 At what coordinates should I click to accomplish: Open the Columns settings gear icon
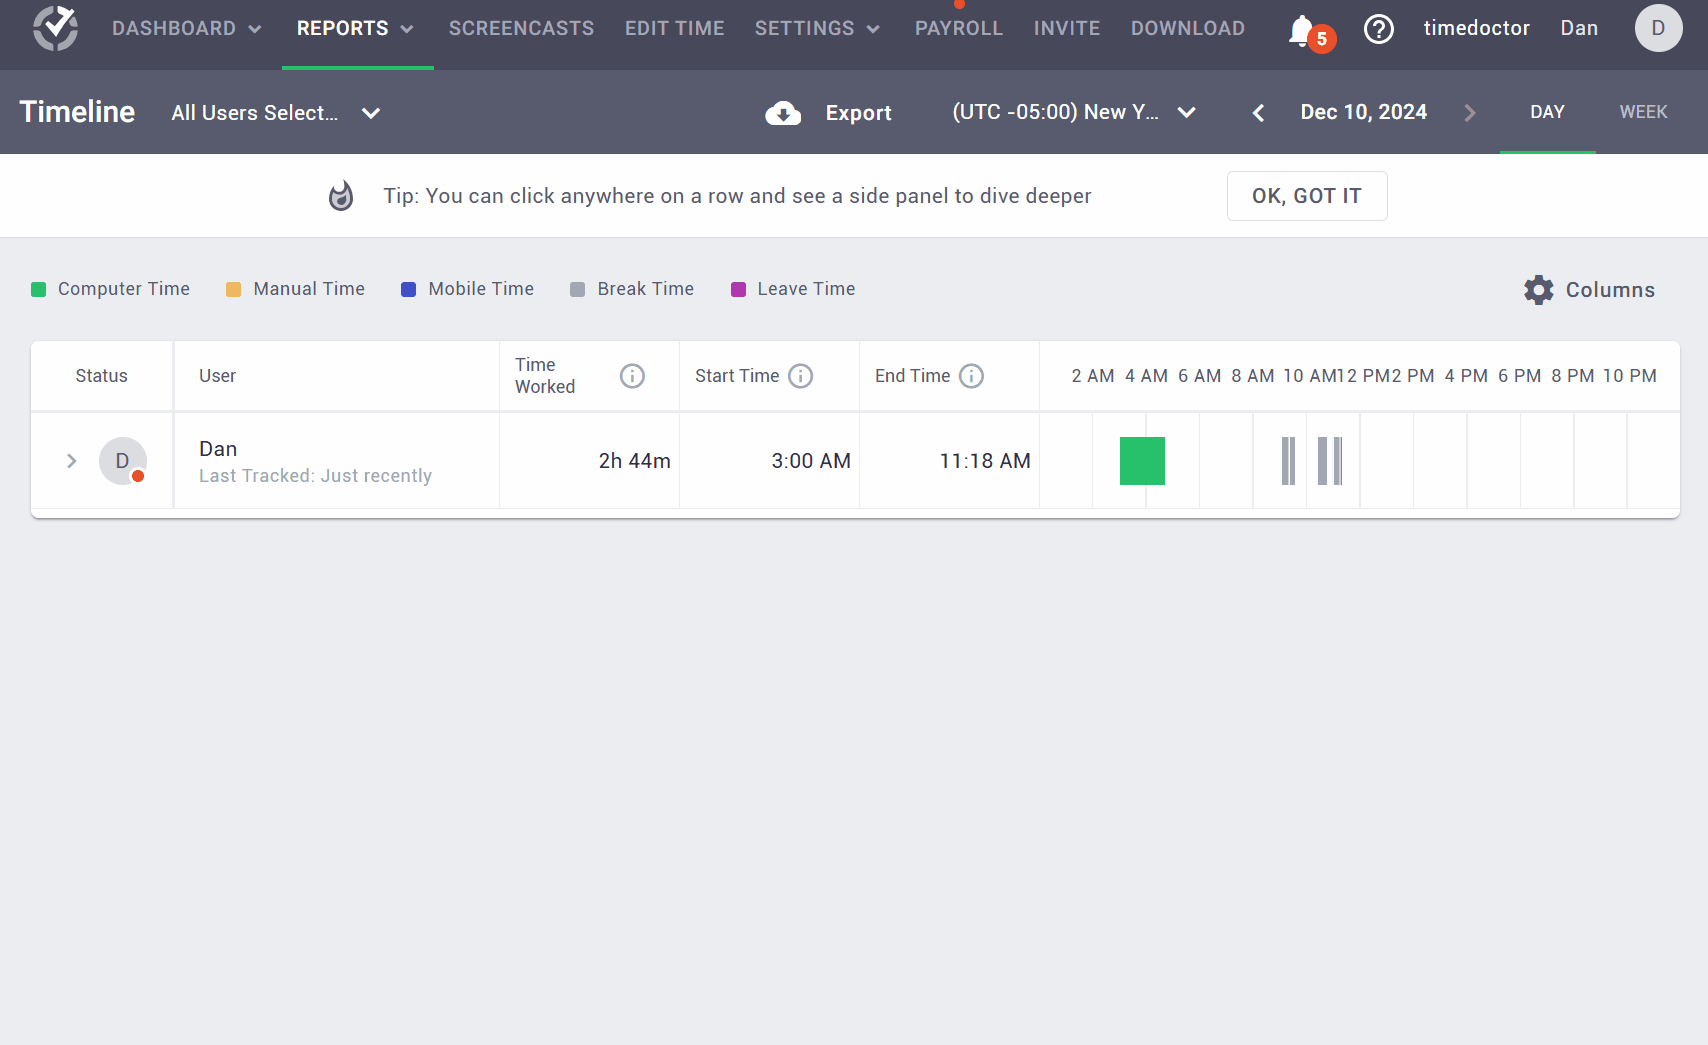point(1539,289)
